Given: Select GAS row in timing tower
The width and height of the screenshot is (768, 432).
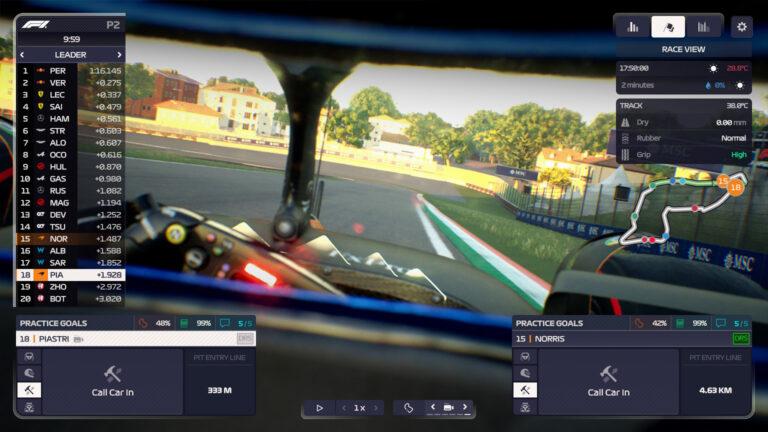Looking at the screenshot, I should (71, 179).
